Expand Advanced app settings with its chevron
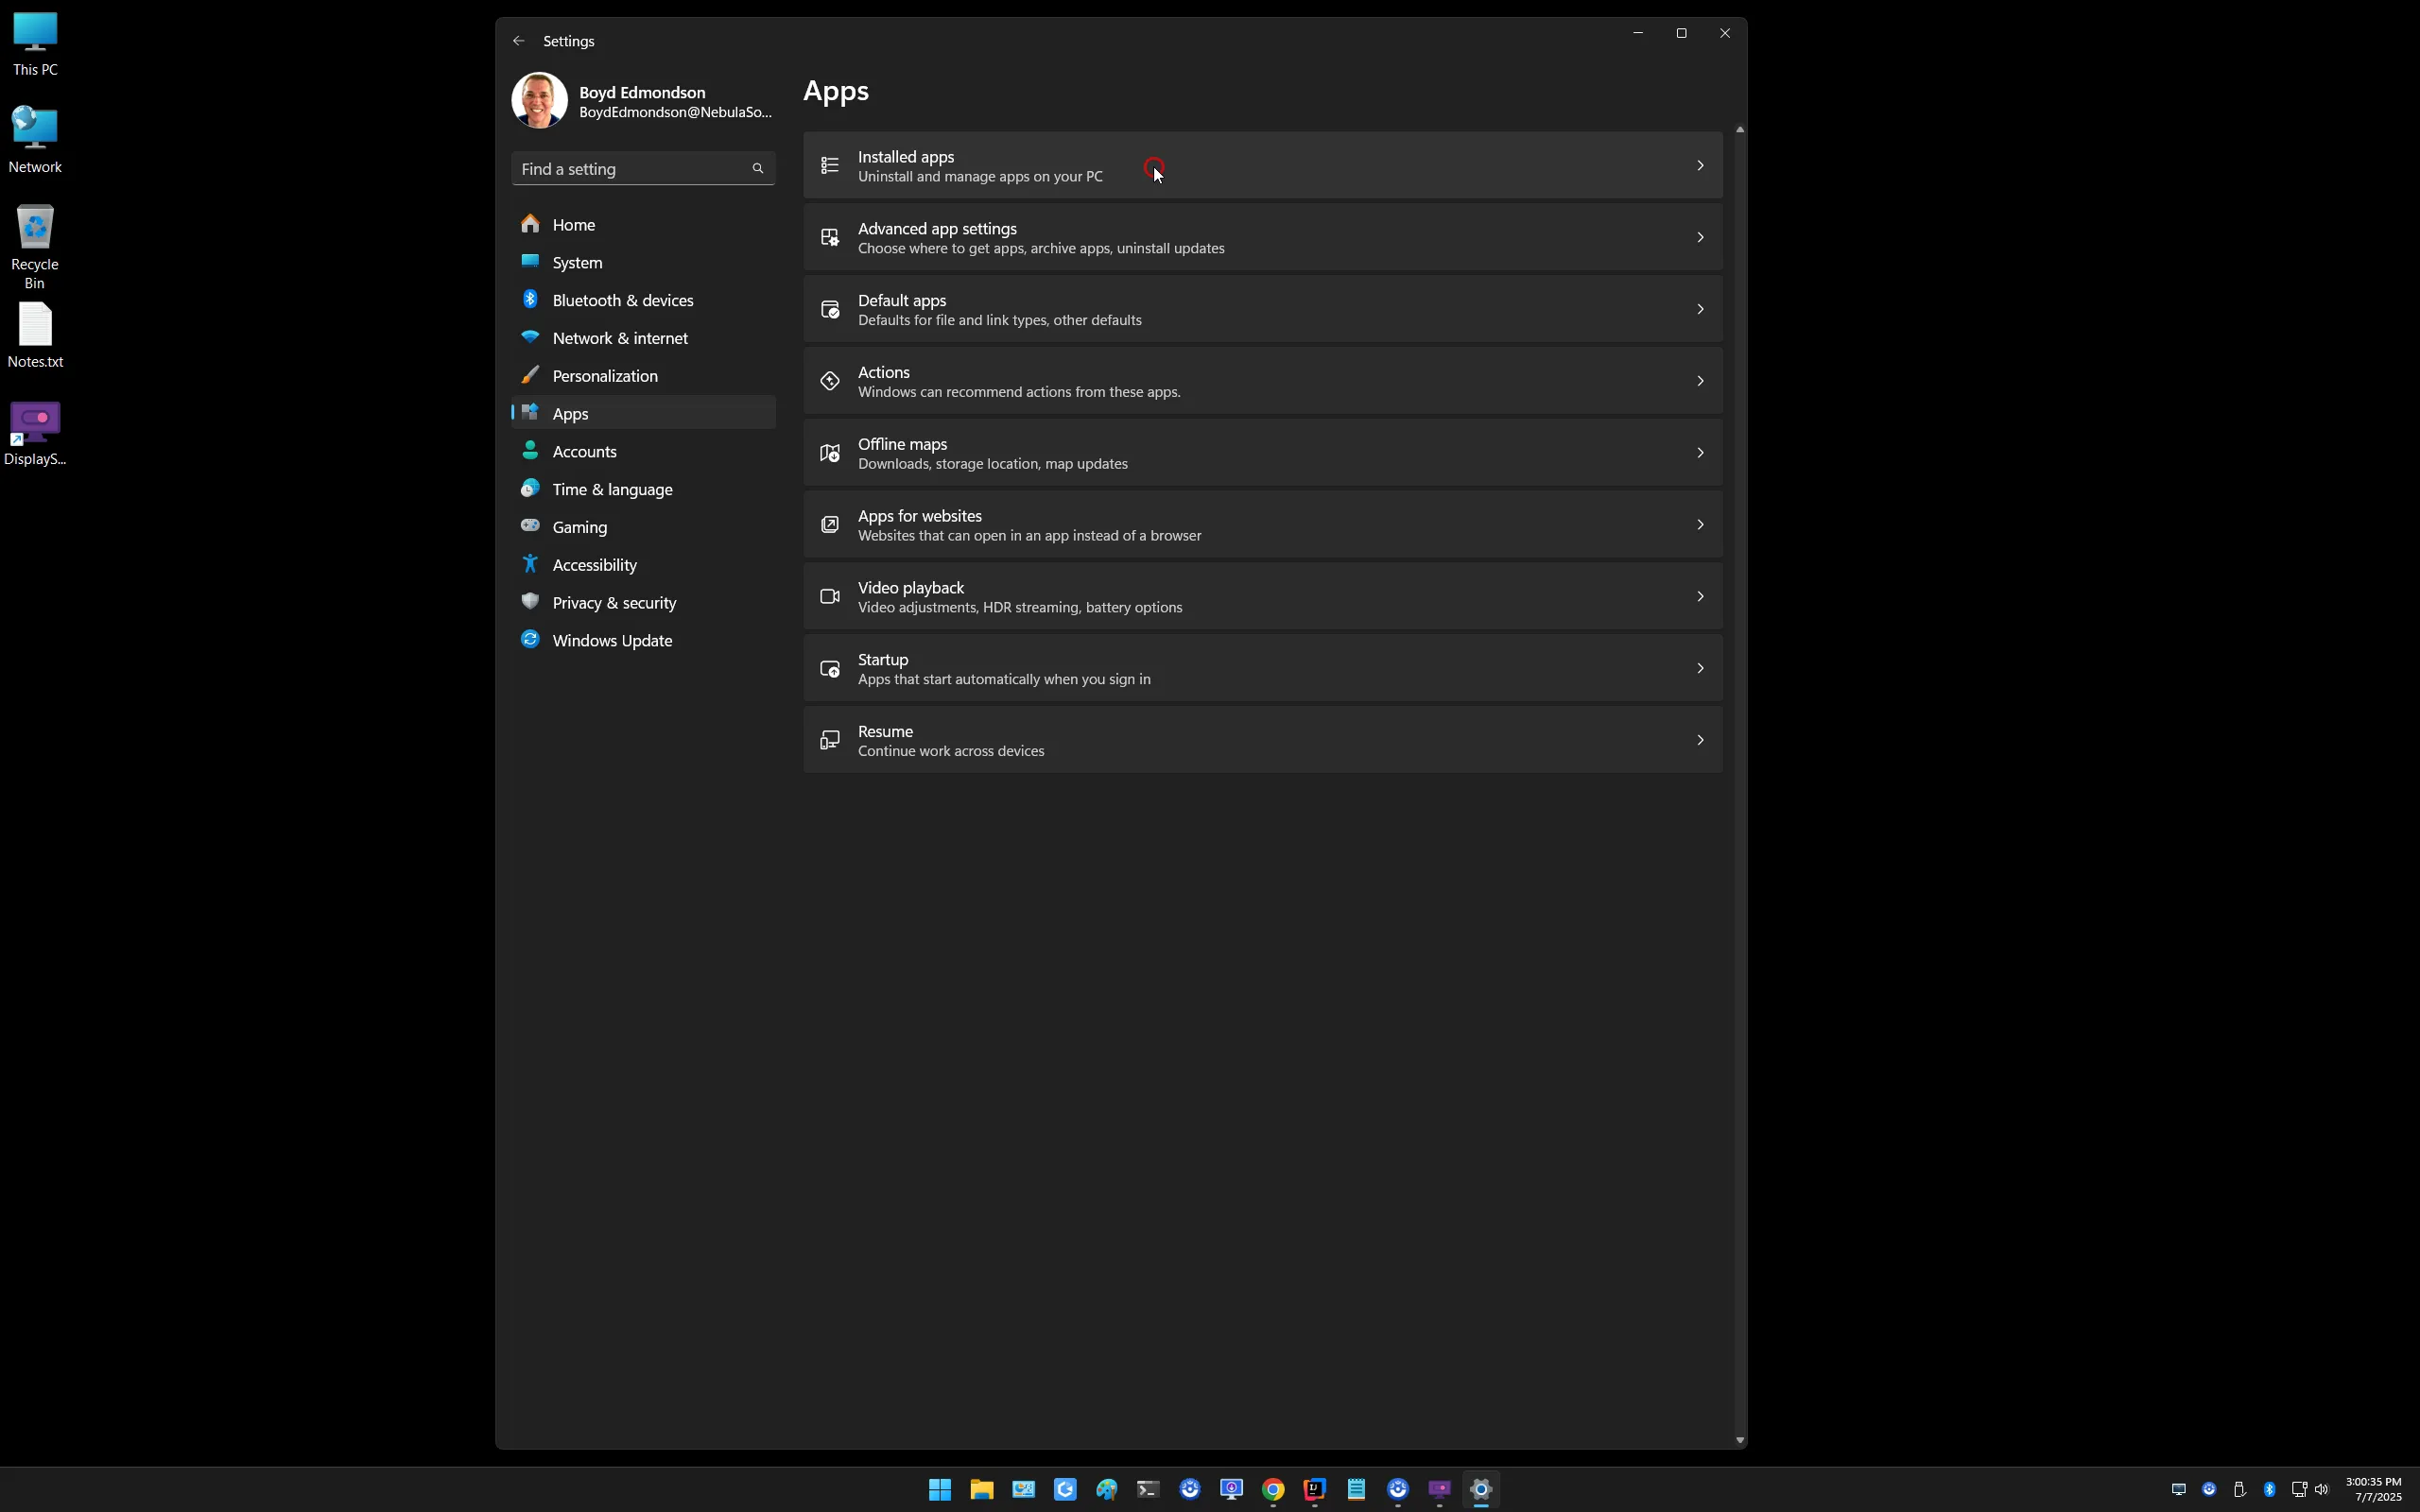This screenshot has height=1512, width=2420. coord(1700,237)
